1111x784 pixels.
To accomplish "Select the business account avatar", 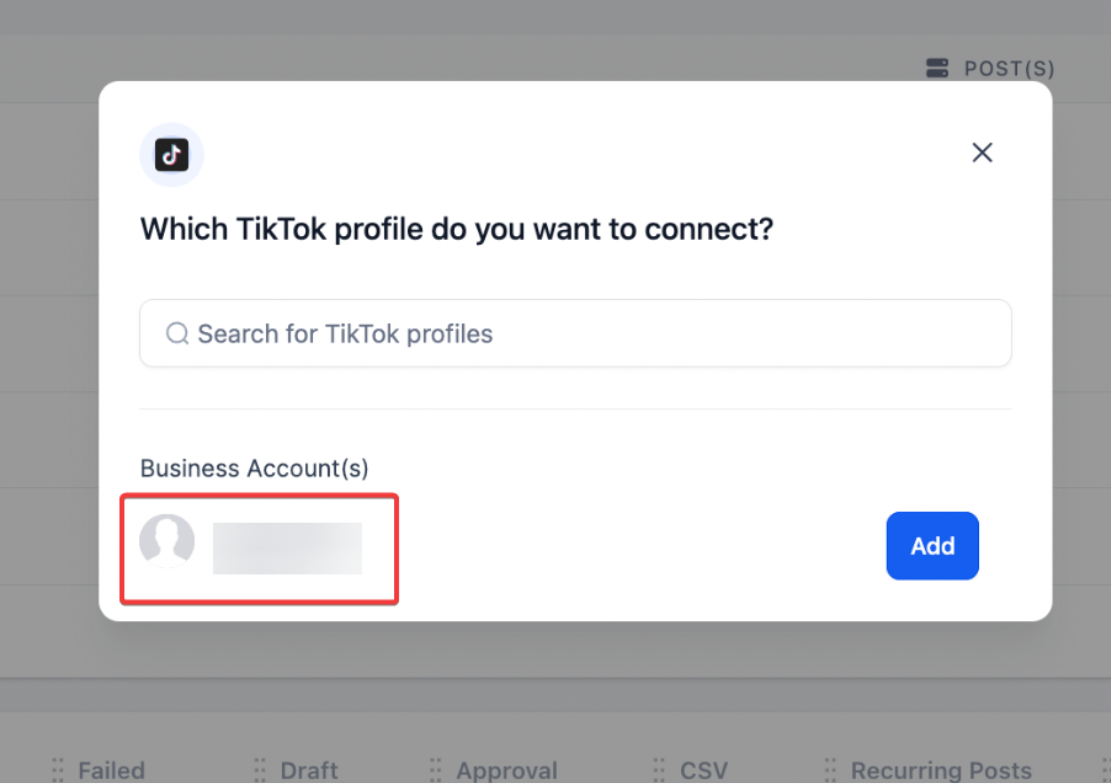I will point(167,541).
